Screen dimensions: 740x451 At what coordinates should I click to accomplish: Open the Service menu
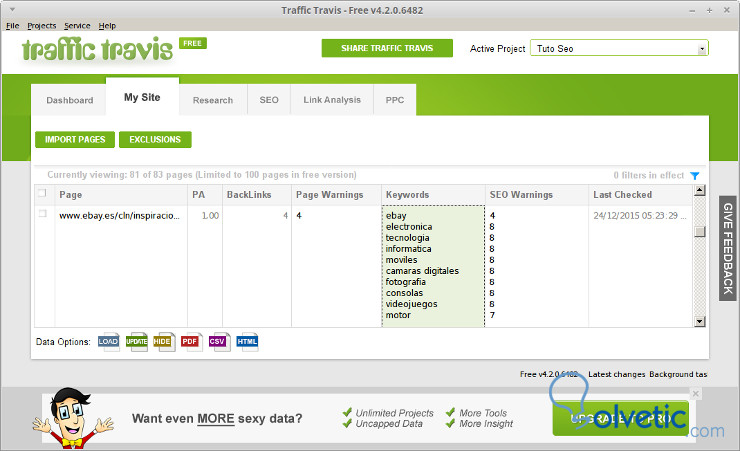click(77, 25)
